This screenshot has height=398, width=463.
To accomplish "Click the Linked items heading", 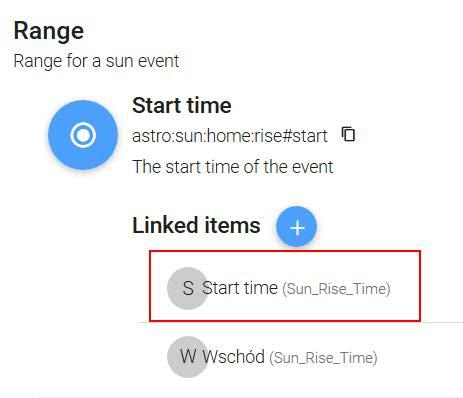I will tap(196, 225).
